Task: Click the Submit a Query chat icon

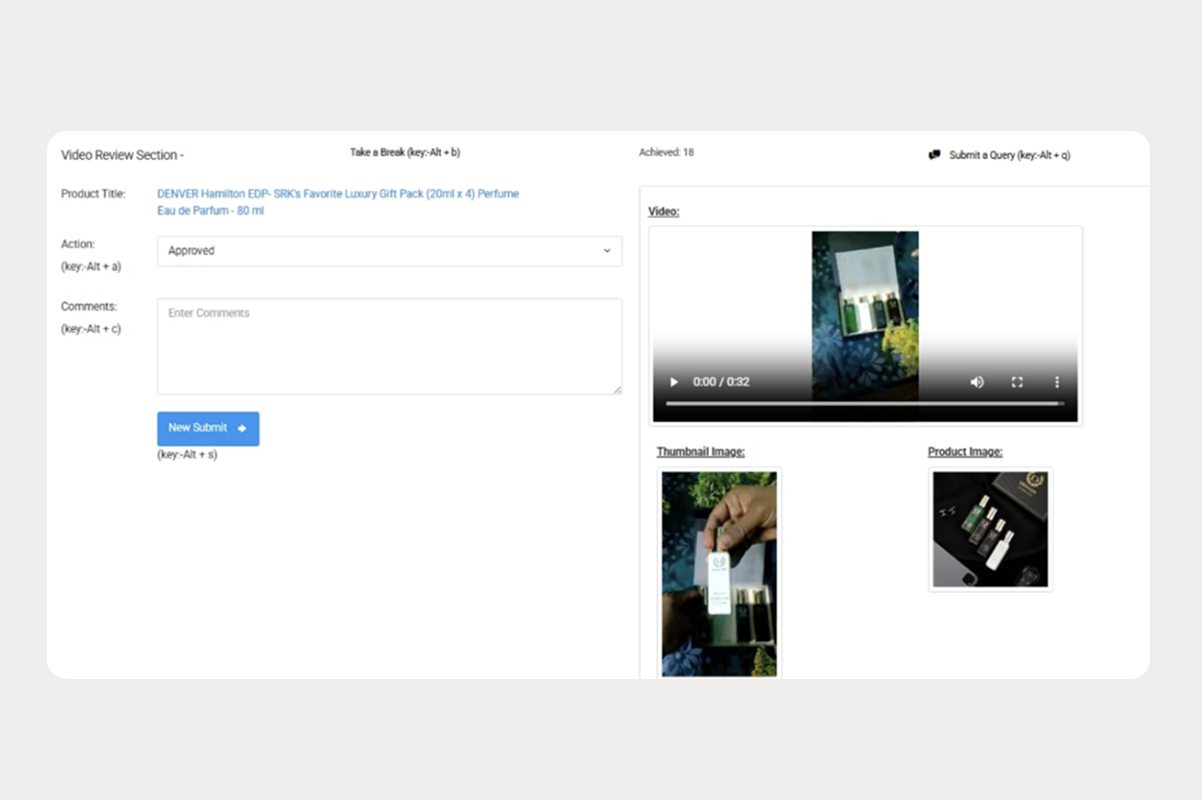Action: pos(935,155)
